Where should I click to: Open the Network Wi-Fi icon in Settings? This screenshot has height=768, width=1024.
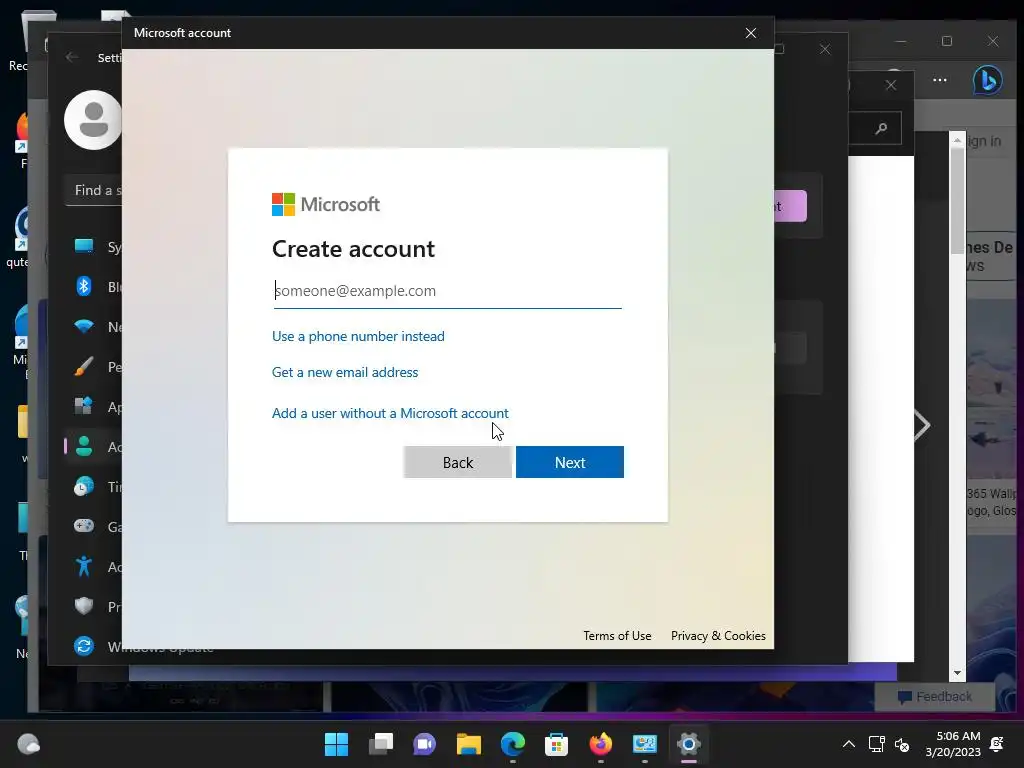84,327
